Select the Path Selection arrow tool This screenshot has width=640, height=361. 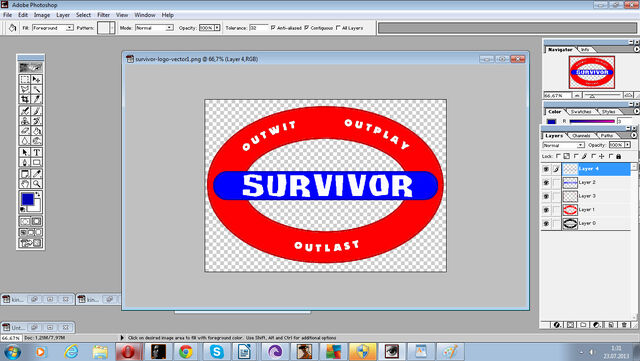25,152
